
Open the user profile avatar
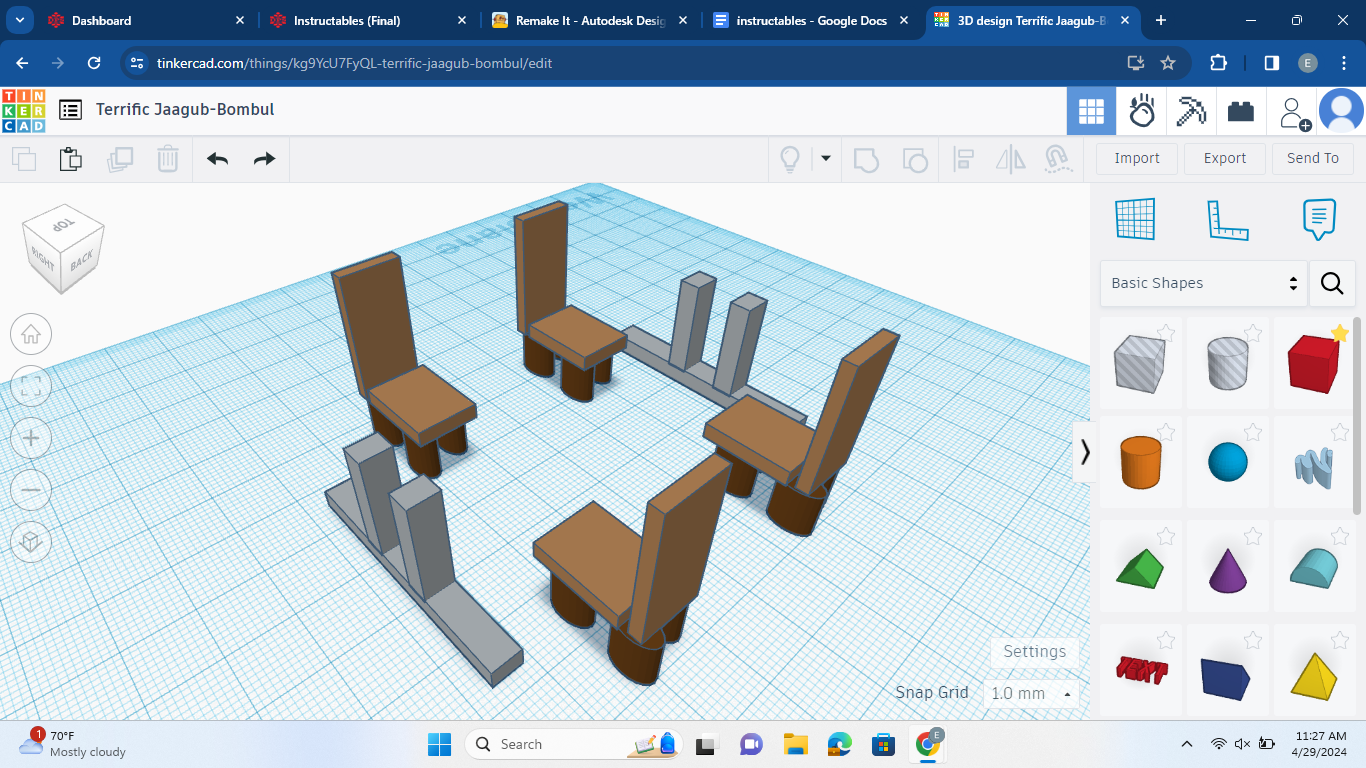[x=1341, y=111]
